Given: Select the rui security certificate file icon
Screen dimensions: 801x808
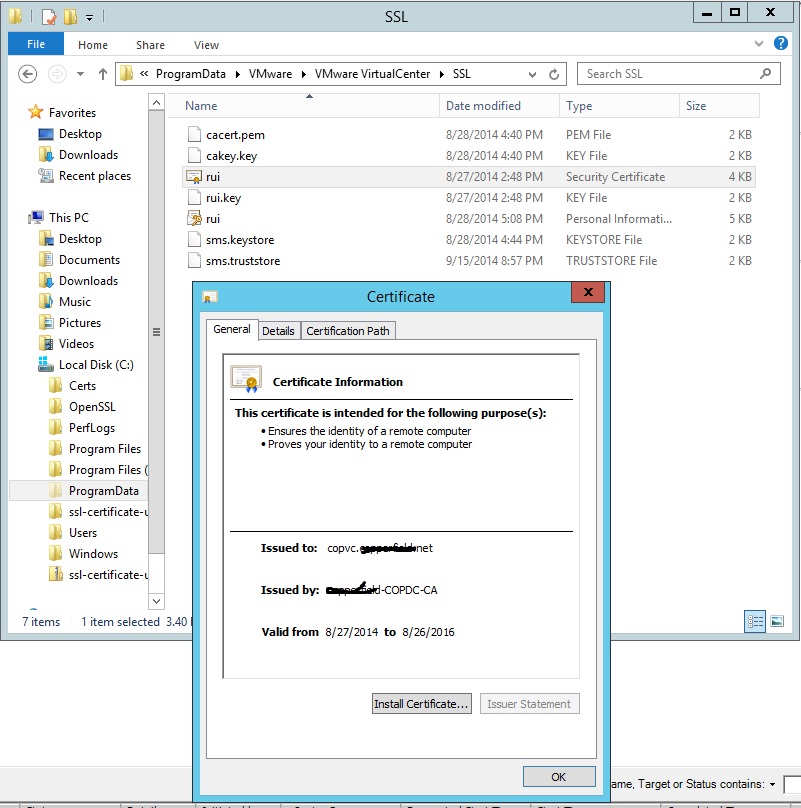Looking at the screenshot, I should coord(193,176).
